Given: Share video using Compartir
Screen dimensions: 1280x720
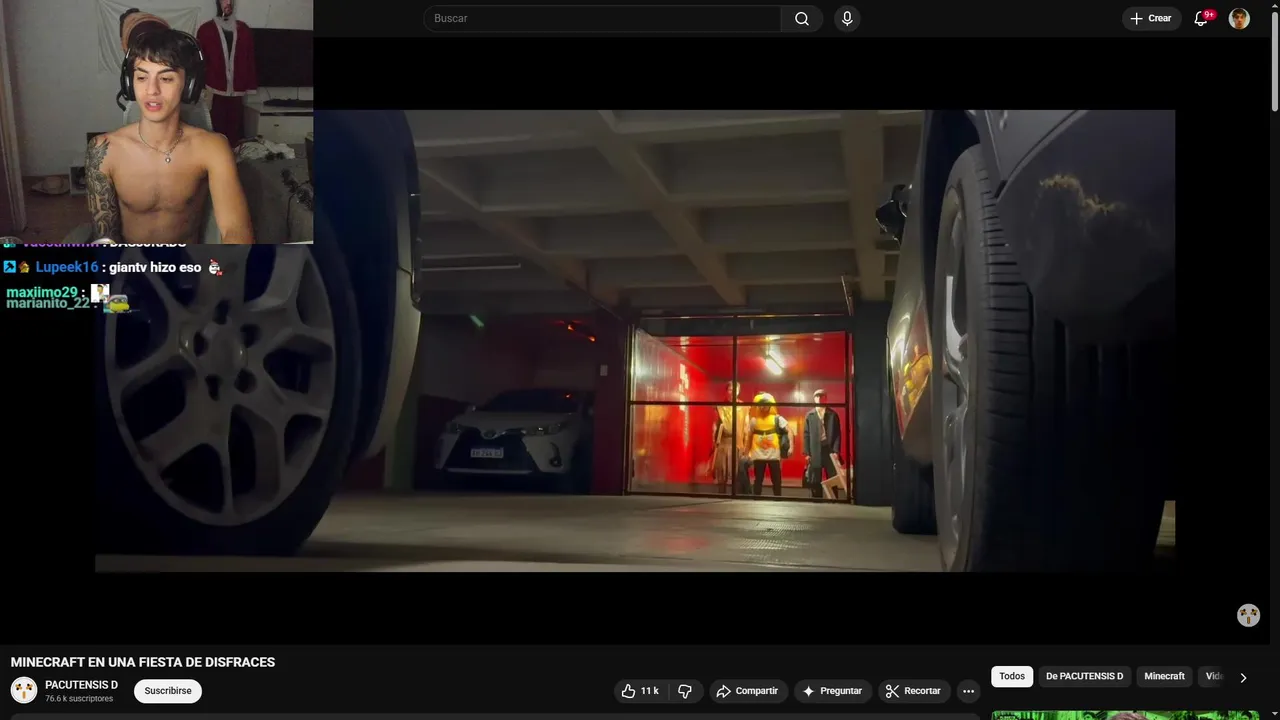Looking at the screenshot, I should pos(747,691).
